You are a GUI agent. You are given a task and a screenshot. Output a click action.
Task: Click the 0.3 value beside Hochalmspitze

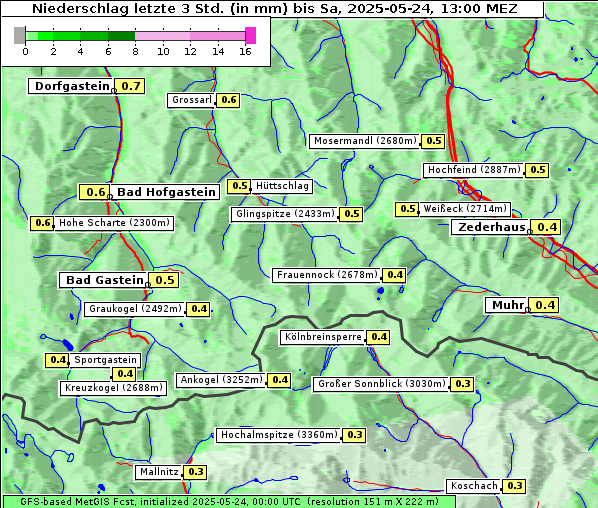[354, 436]
